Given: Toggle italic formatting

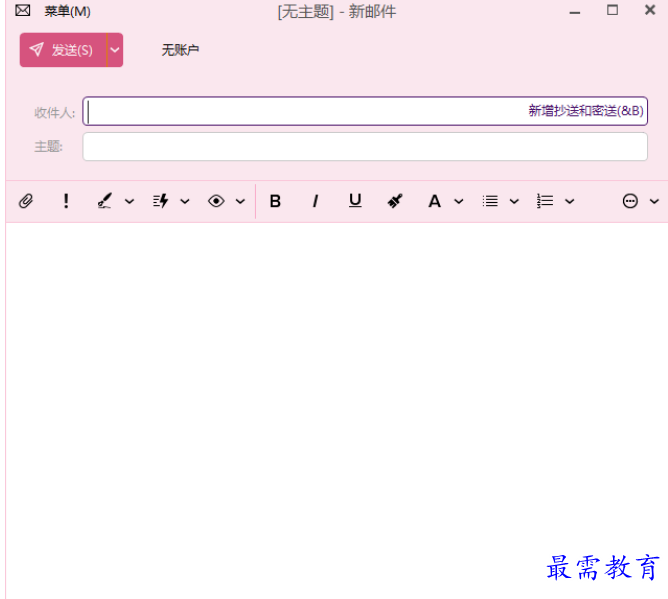Looking at the screenshot, I should pyautogui.click(x=315, y=201).
